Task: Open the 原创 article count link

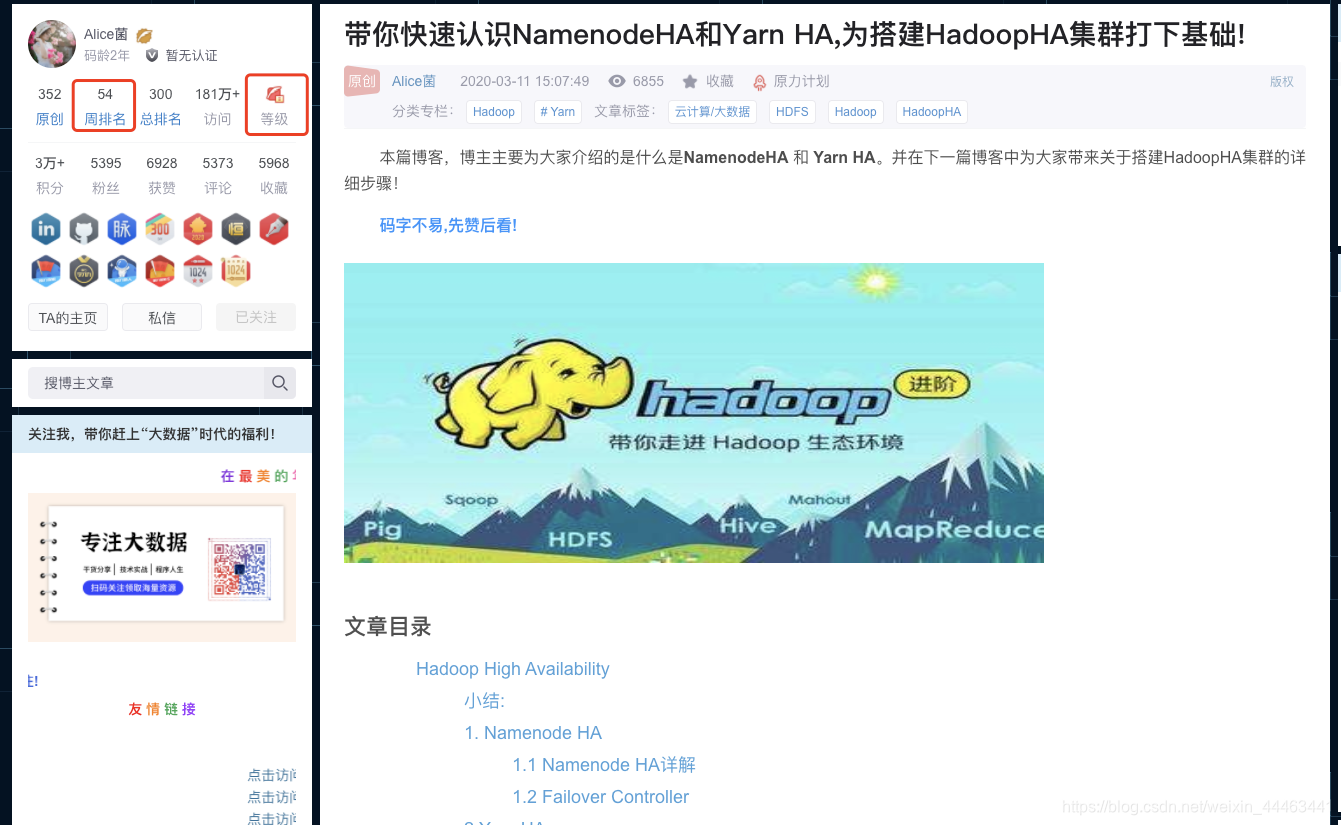Action: click(50, 119)
